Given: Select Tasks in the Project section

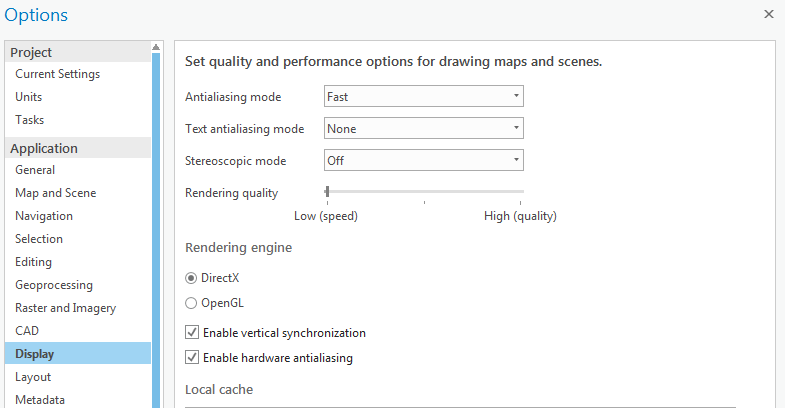Looking at the screenshot, I should pyautogui.click(x=30, y=120).
